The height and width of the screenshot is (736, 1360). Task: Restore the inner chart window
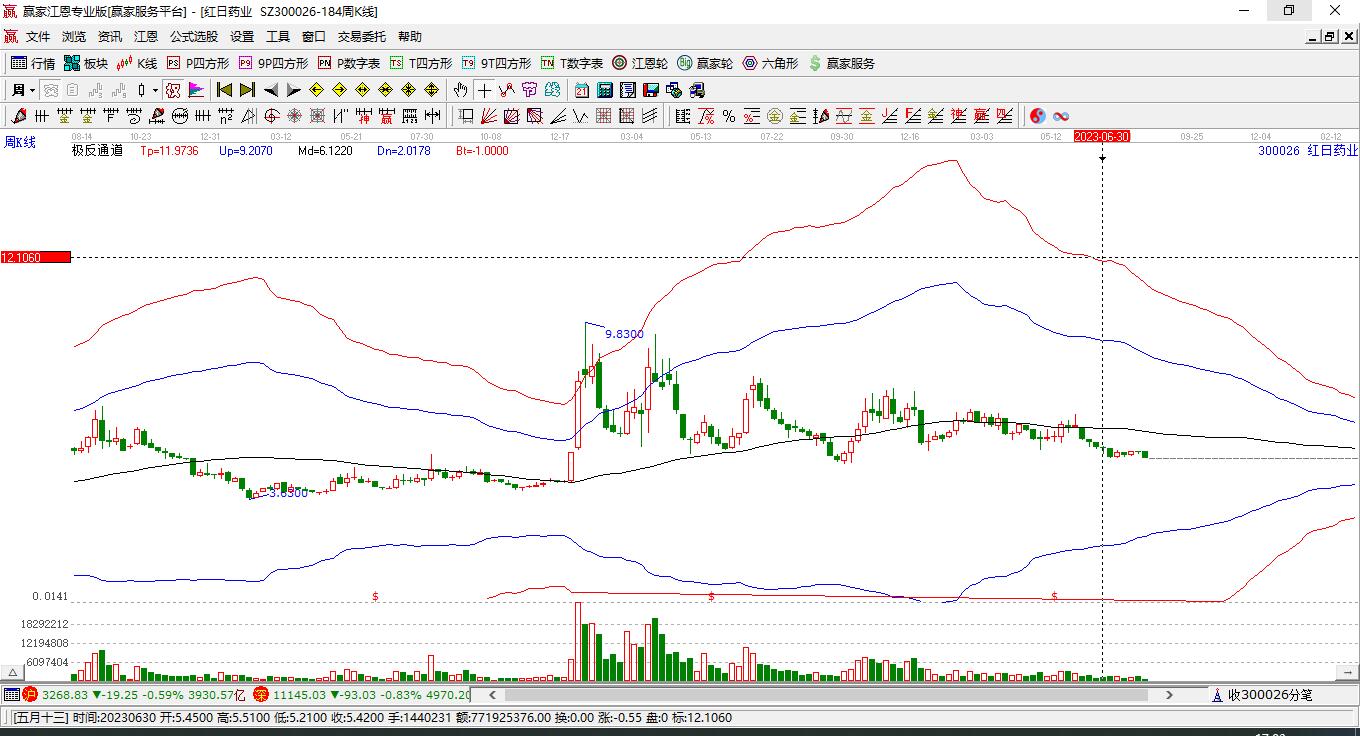1330,37
